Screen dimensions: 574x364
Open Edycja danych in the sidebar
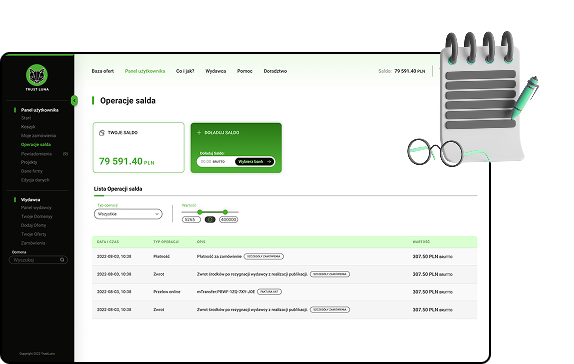click(35, 180)
